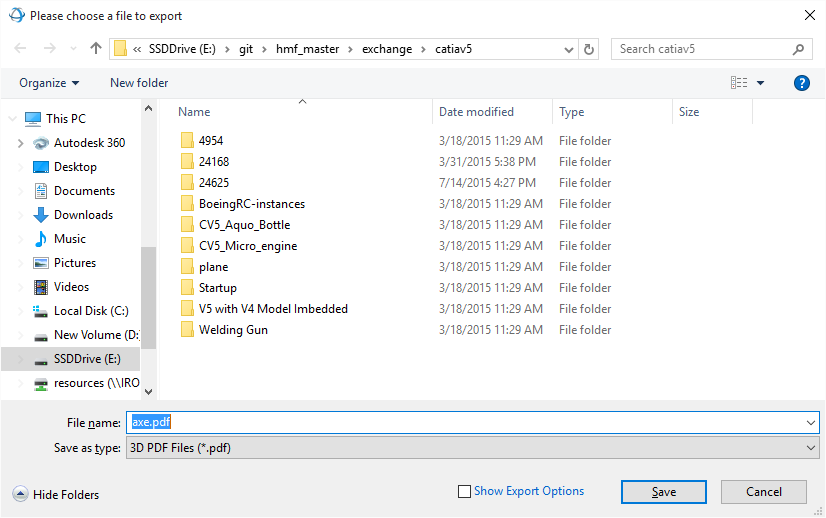Open the Organize menu

48,83
